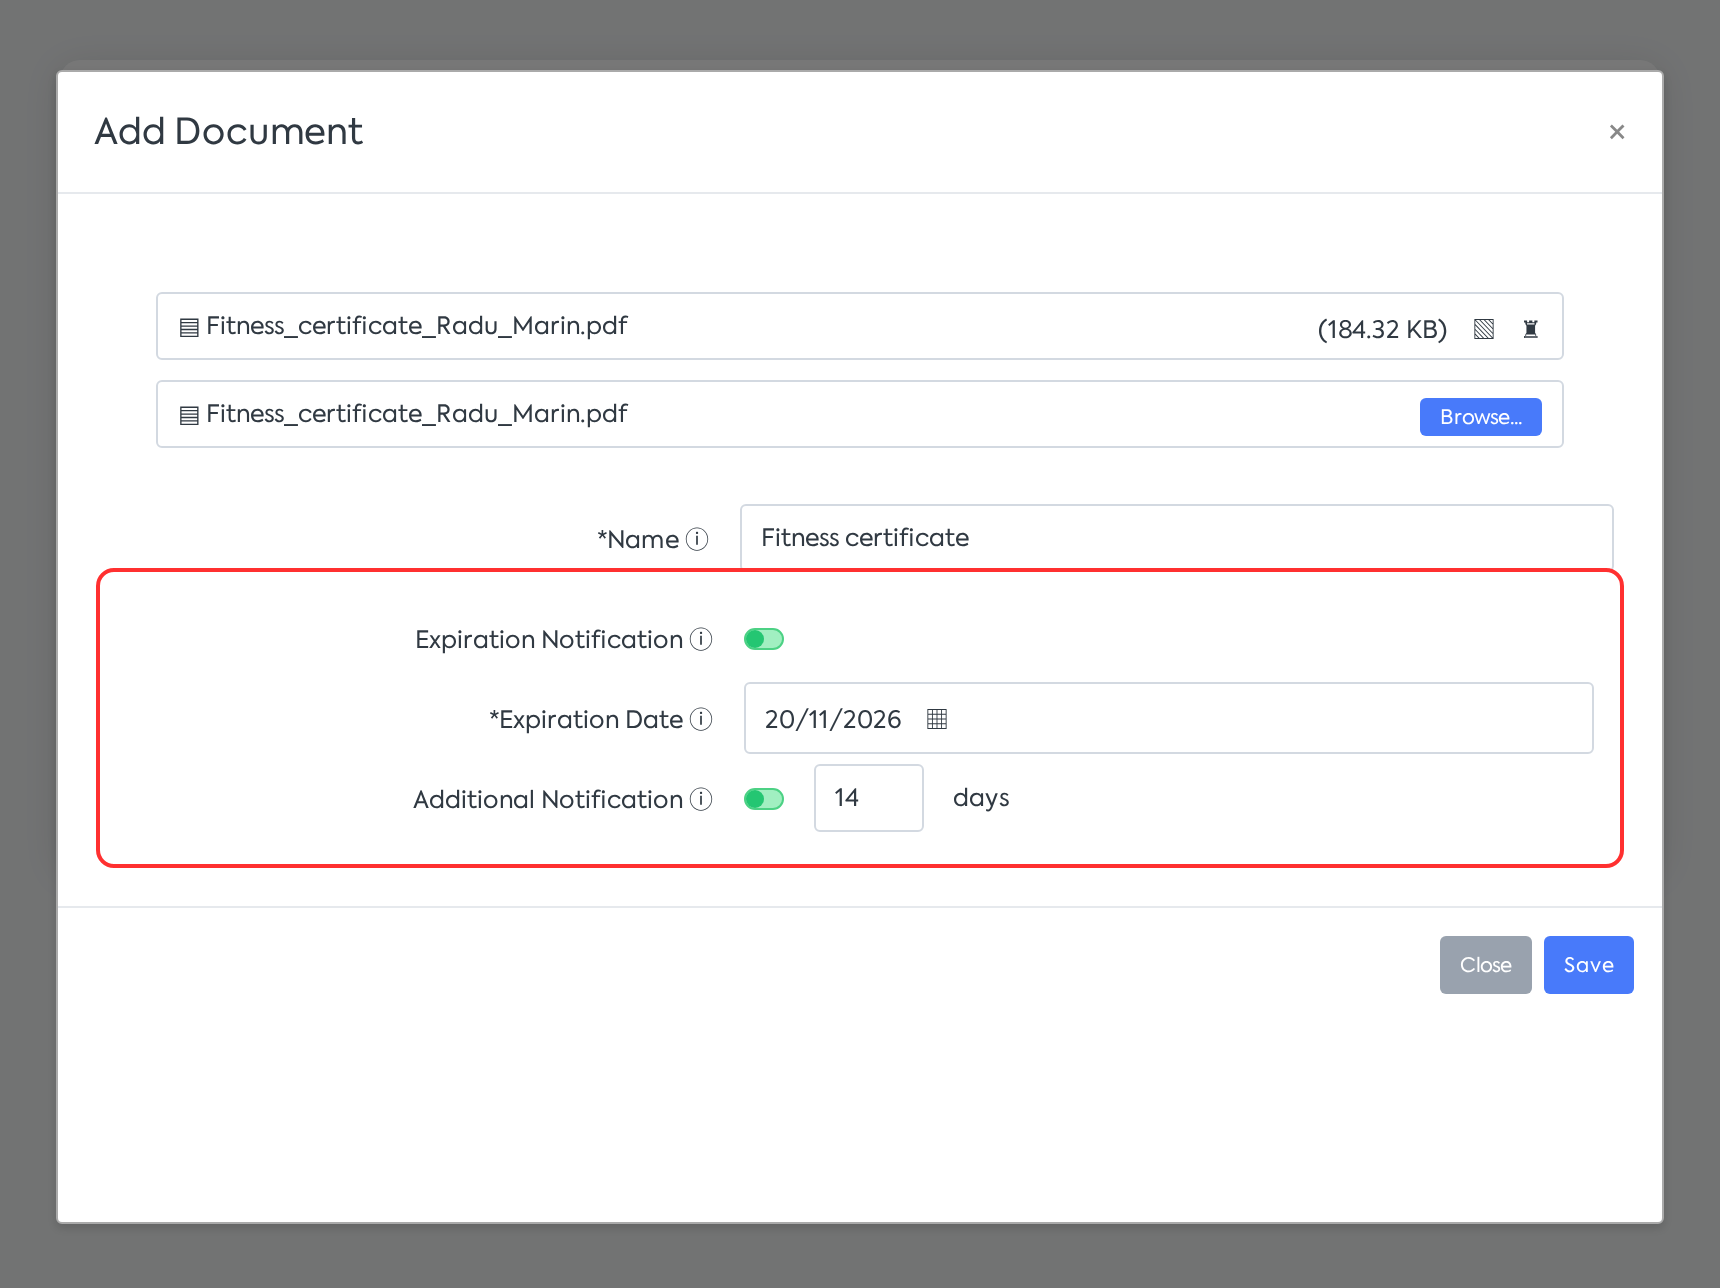Click the Expiration Notification label

coord(549,639)
